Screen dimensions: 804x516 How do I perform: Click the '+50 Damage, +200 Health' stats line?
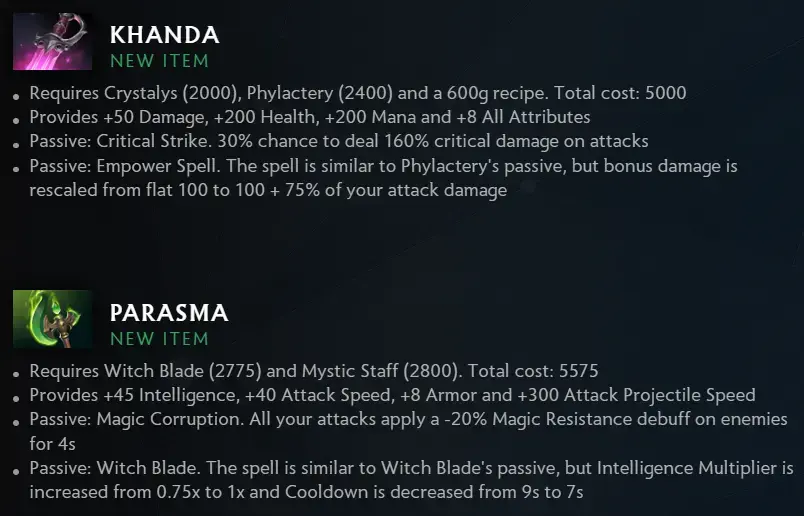310,117
